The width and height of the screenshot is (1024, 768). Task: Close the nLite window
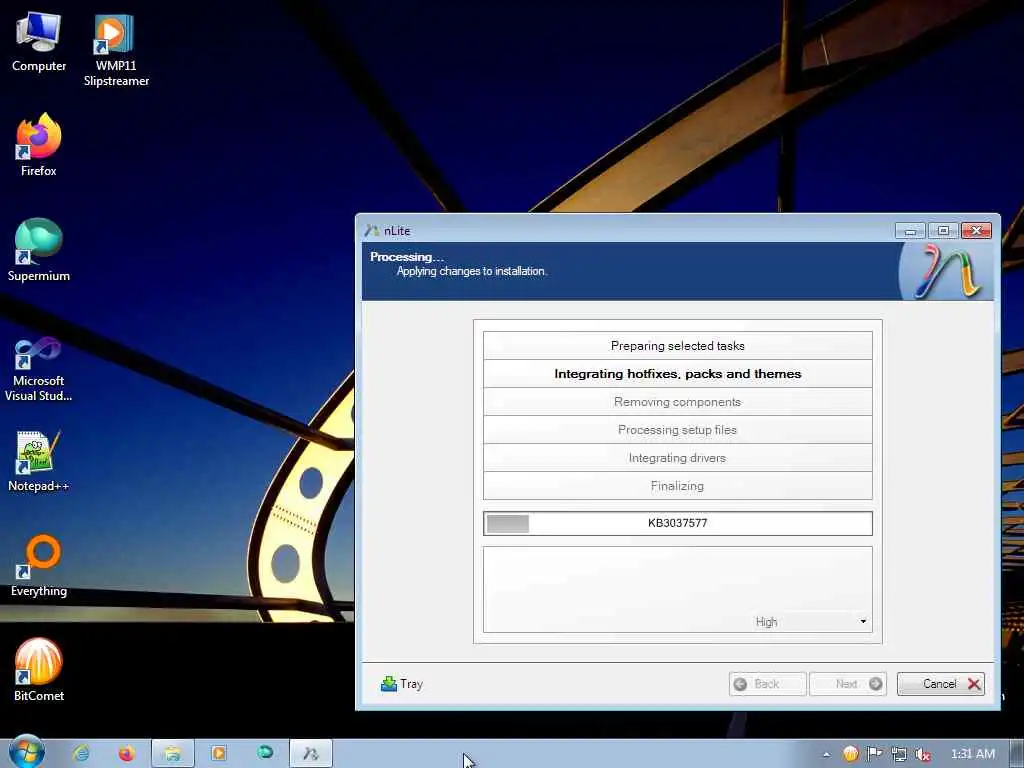pyautogui.click(x=976, y=231)
